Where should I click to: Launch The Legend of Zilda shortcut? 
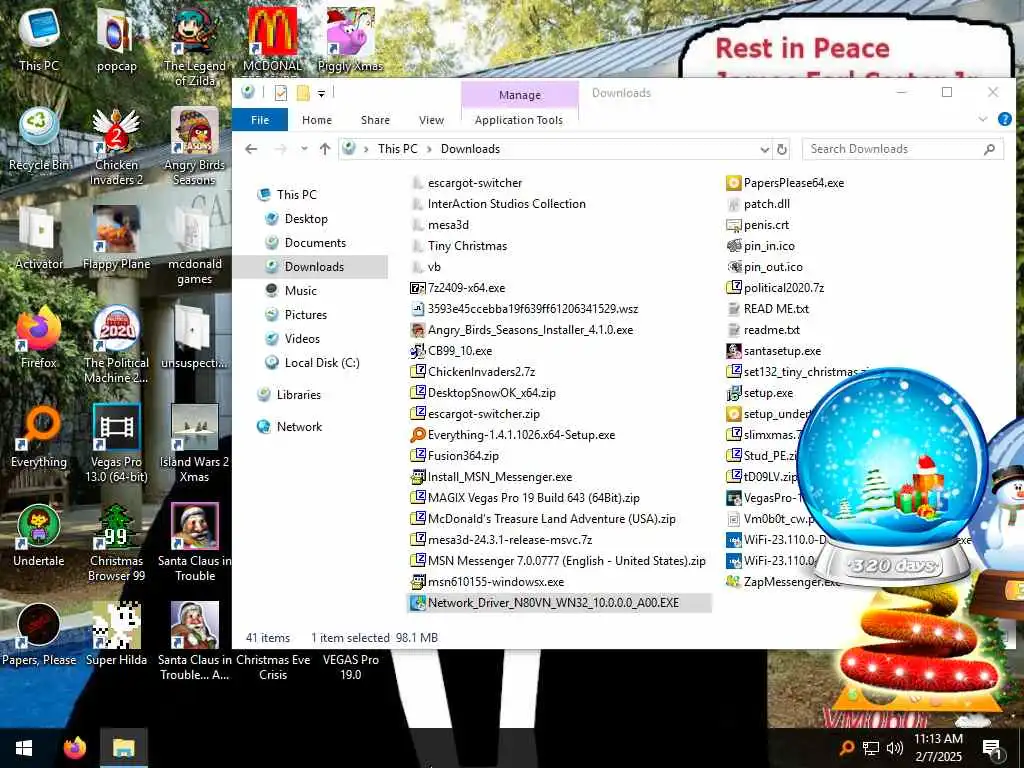tap(195, 47)
